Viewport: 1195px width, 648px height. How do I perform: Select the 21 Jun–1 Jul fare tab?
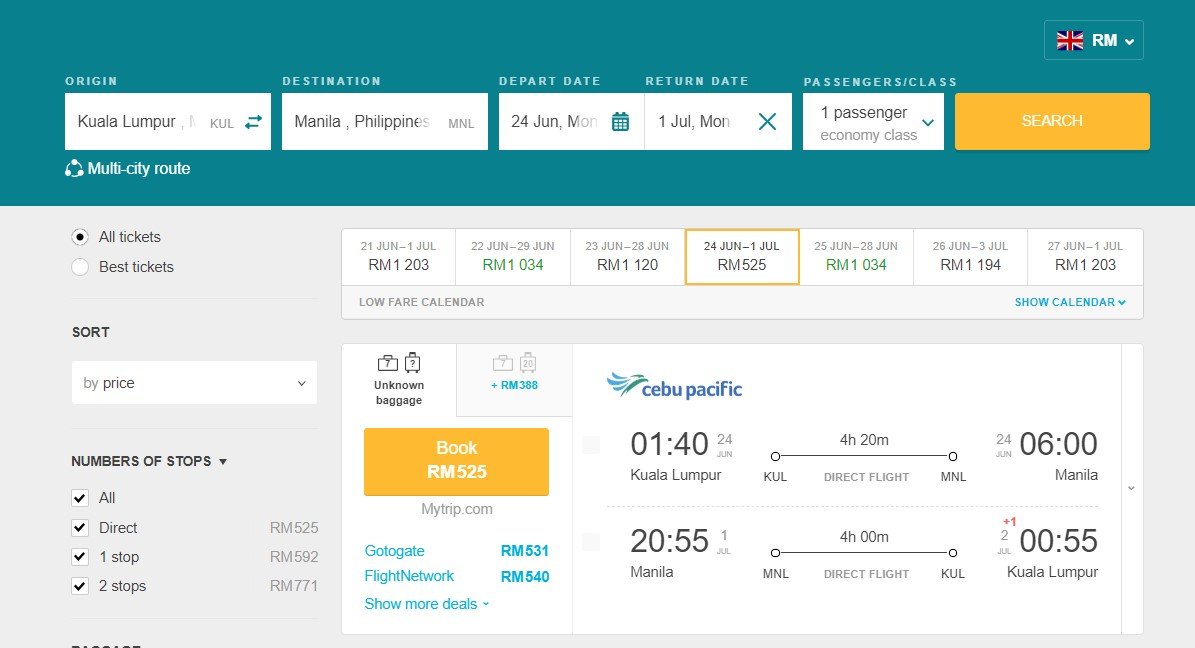pos(399,257)
